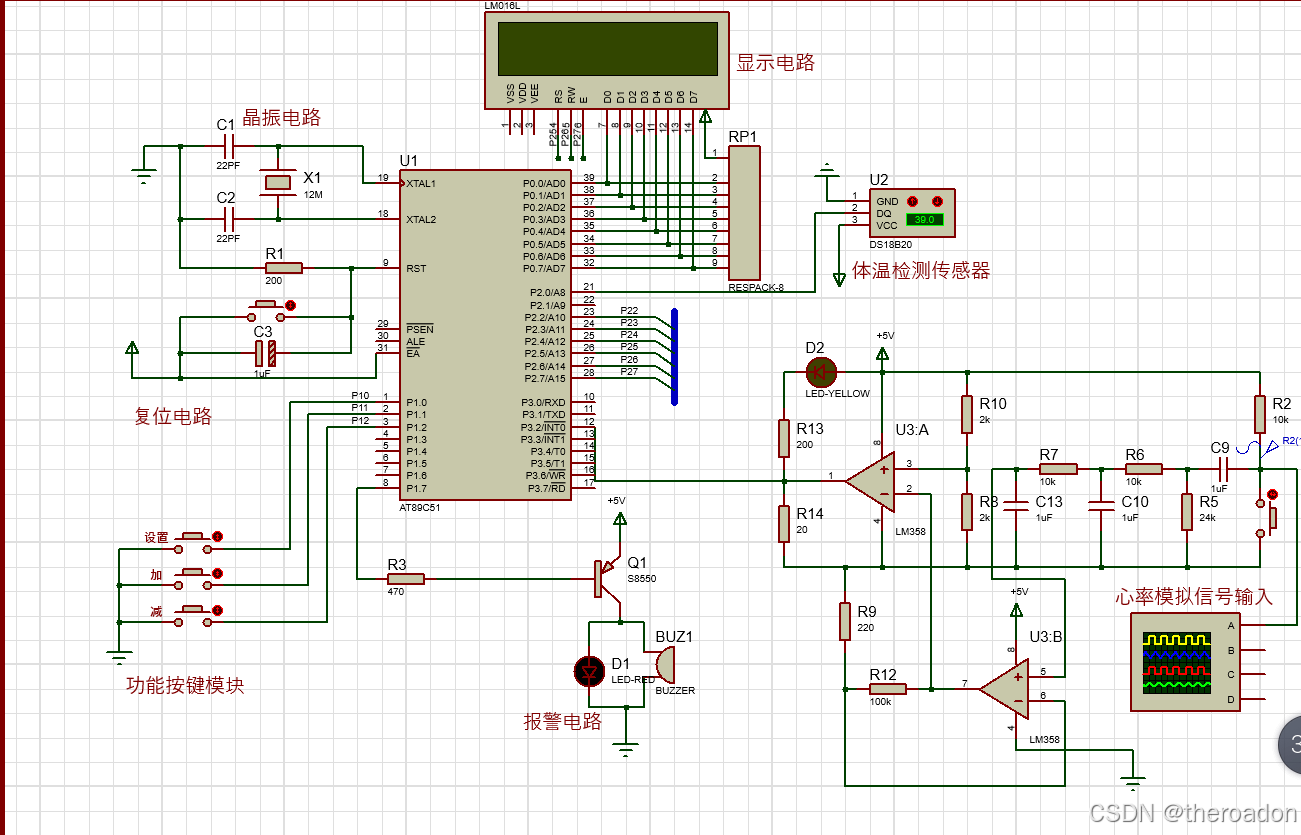Select capacitor C13 1uF
Screen dimensions: 1301x835
tap(1015, 506)
